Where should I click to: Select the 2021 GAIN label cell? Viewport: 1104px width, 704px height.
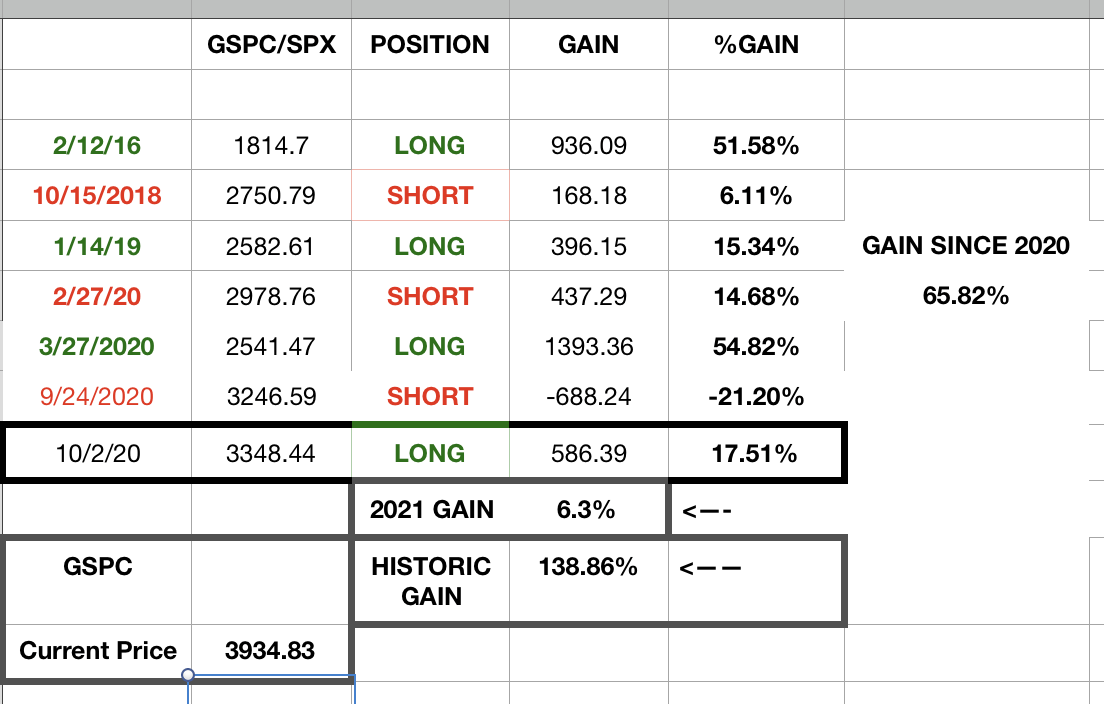tap(432, 509)
